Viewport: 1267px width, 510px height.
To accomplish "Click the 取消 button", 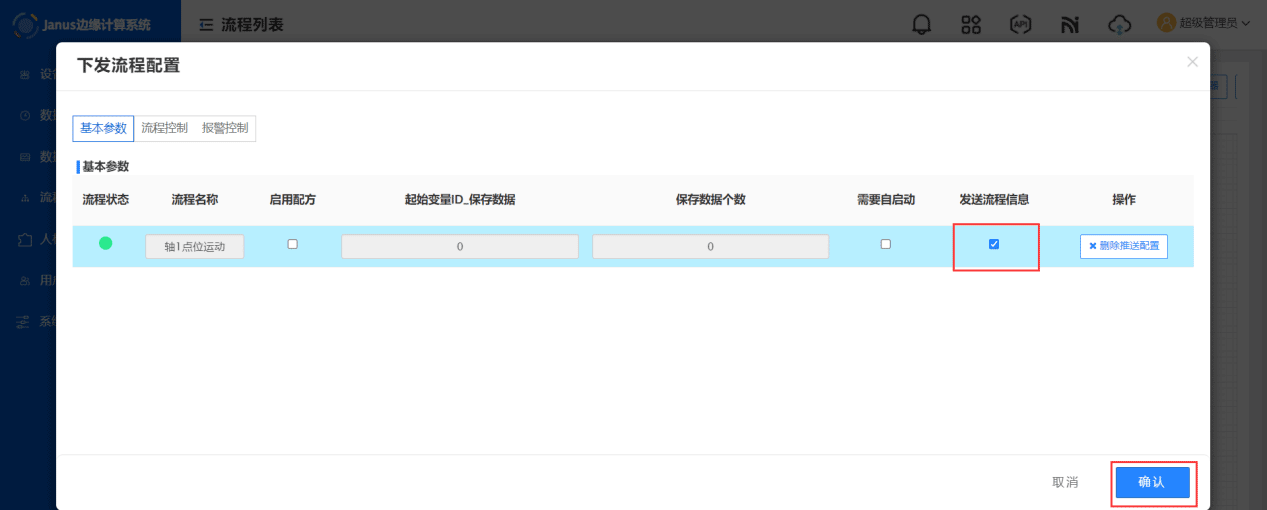I will click(x=1065, y=482).
